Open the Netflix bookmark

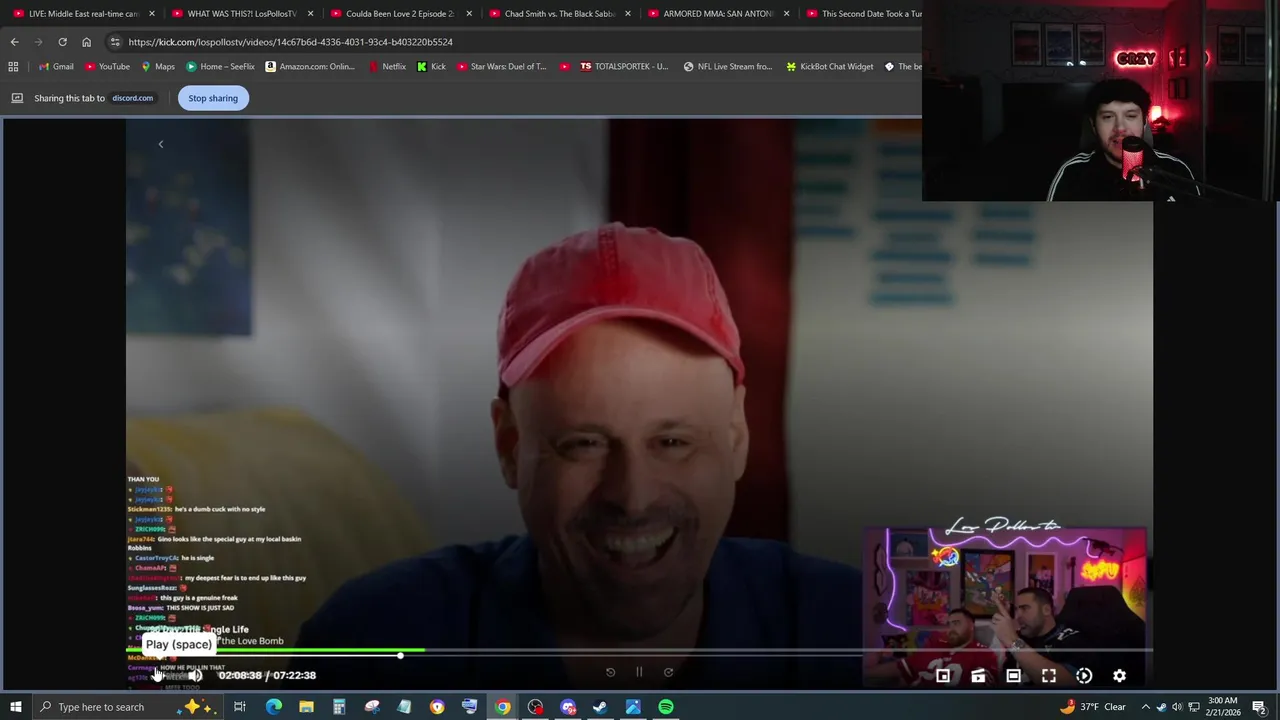click(x=387, y=67)
